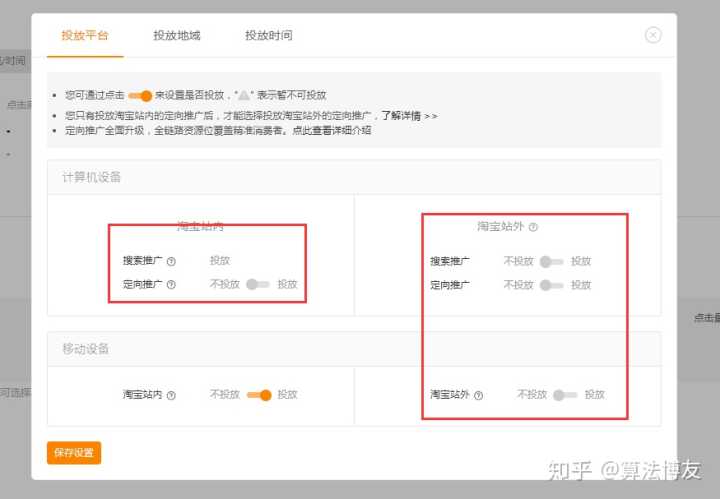Viewport: 720px width, 499px height.
Task: Turn off mobile 淘宝站内 delivery switch
Action: coord(258,395)
